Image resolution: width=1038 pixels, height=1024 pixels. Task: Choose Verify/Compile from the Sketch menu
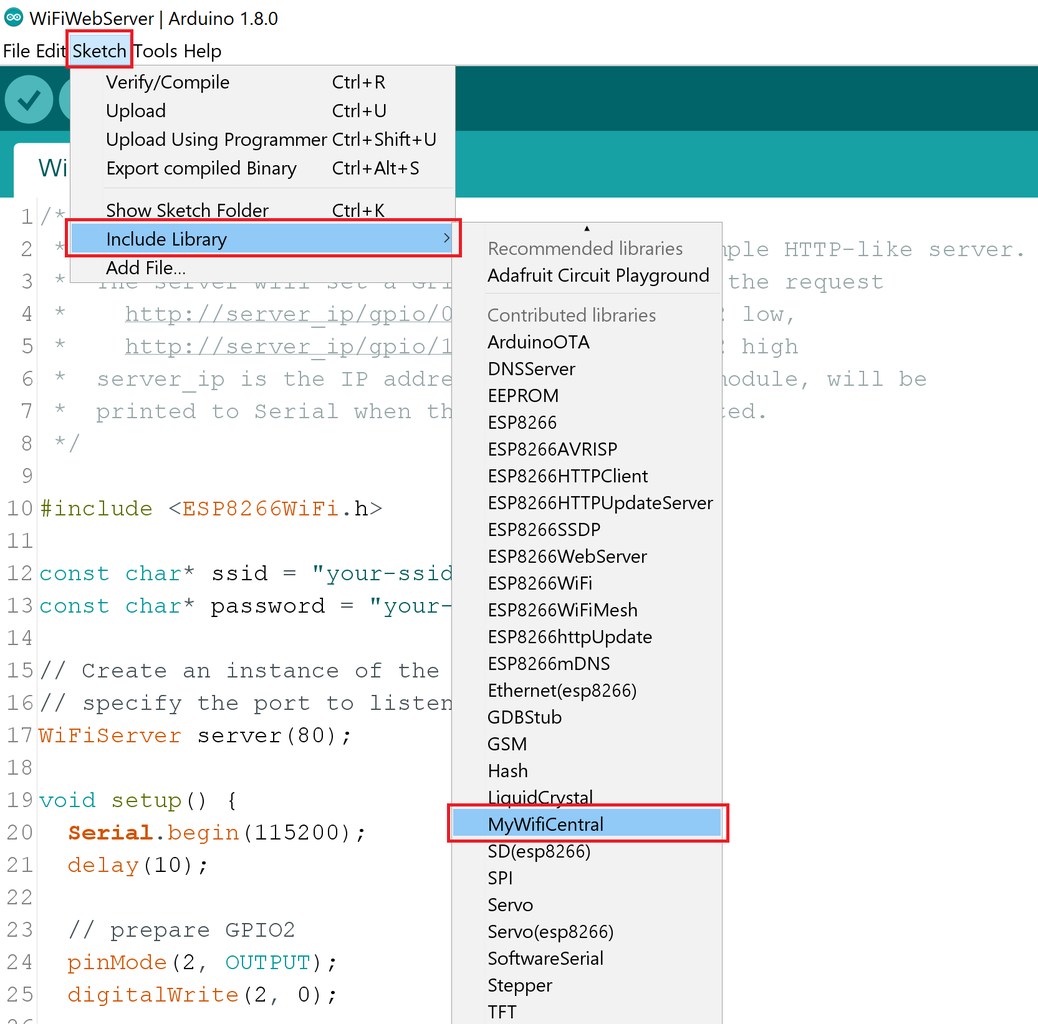(263, 82)
